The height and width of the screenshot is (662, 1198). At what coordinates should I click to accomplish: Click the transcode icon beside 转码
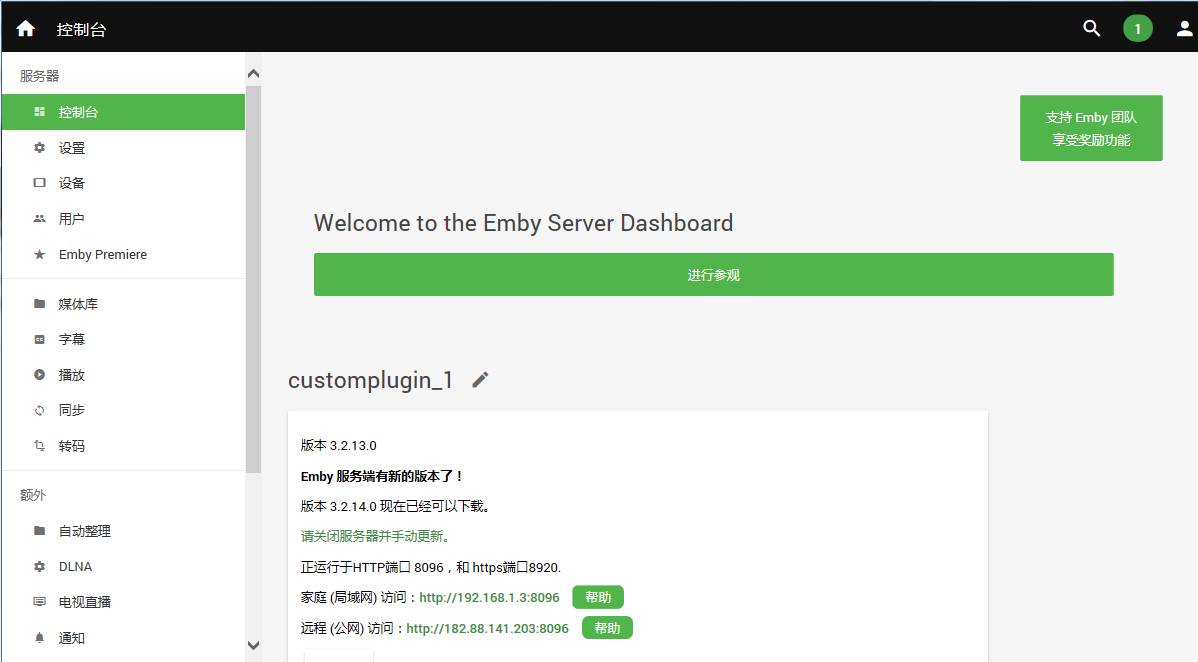[40, 446]
